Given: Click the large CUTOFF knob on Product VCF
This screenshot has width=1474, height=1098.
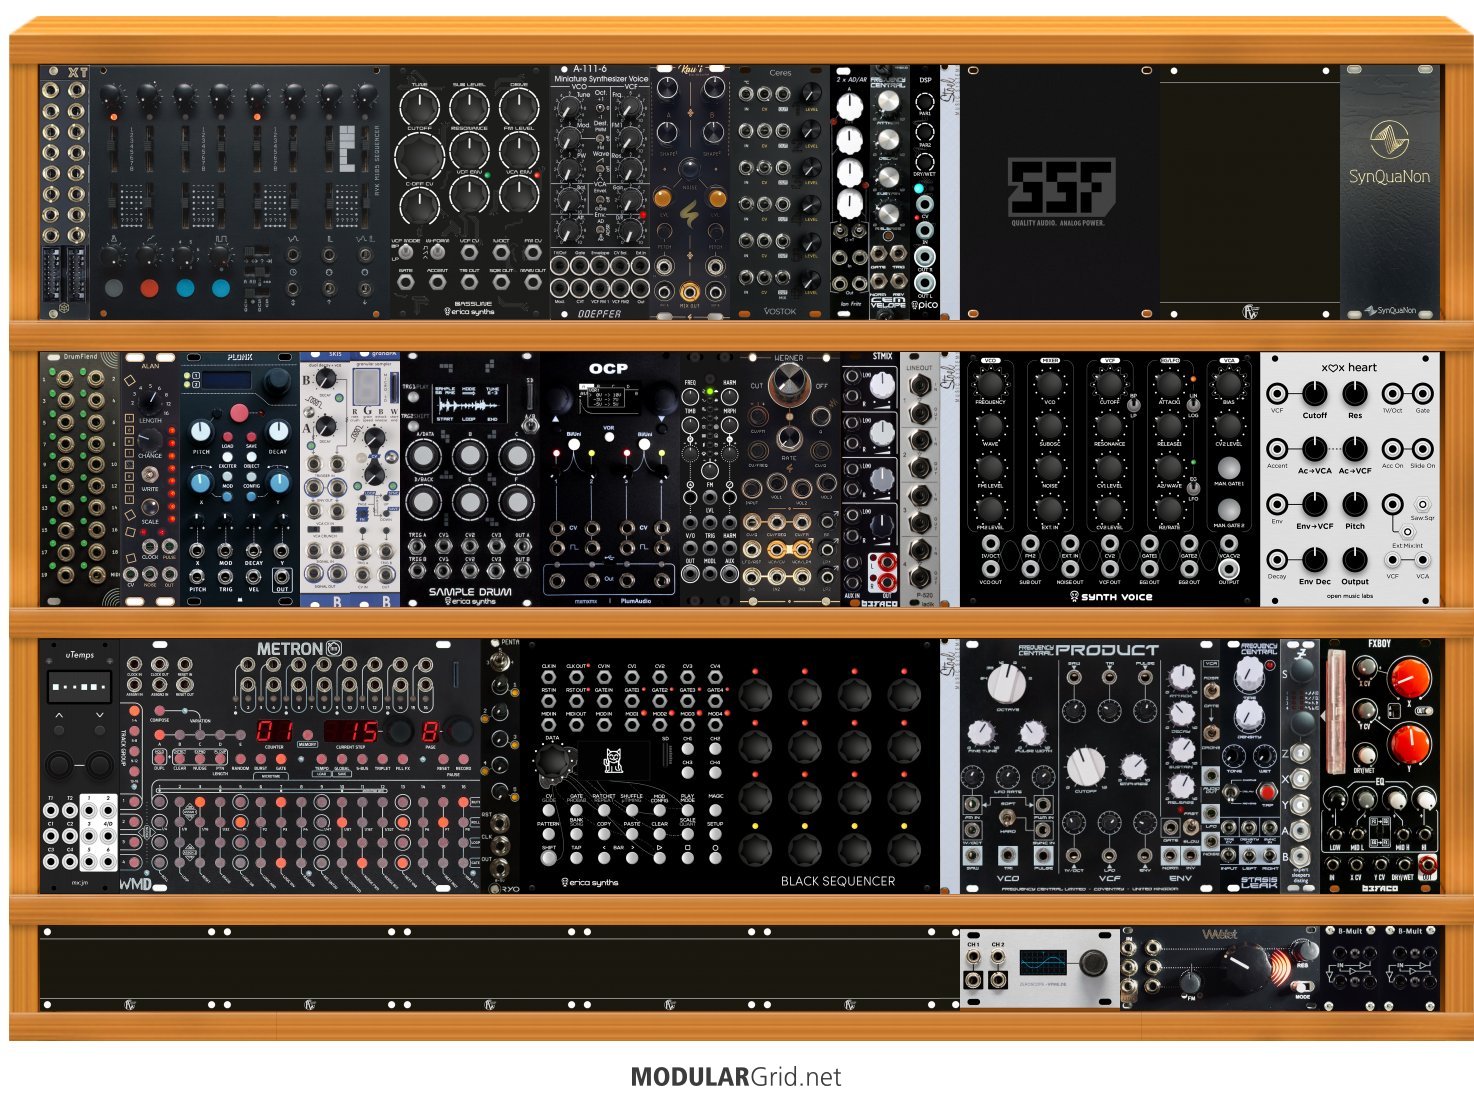Looking at the screenshot, I should (1086, 767).
